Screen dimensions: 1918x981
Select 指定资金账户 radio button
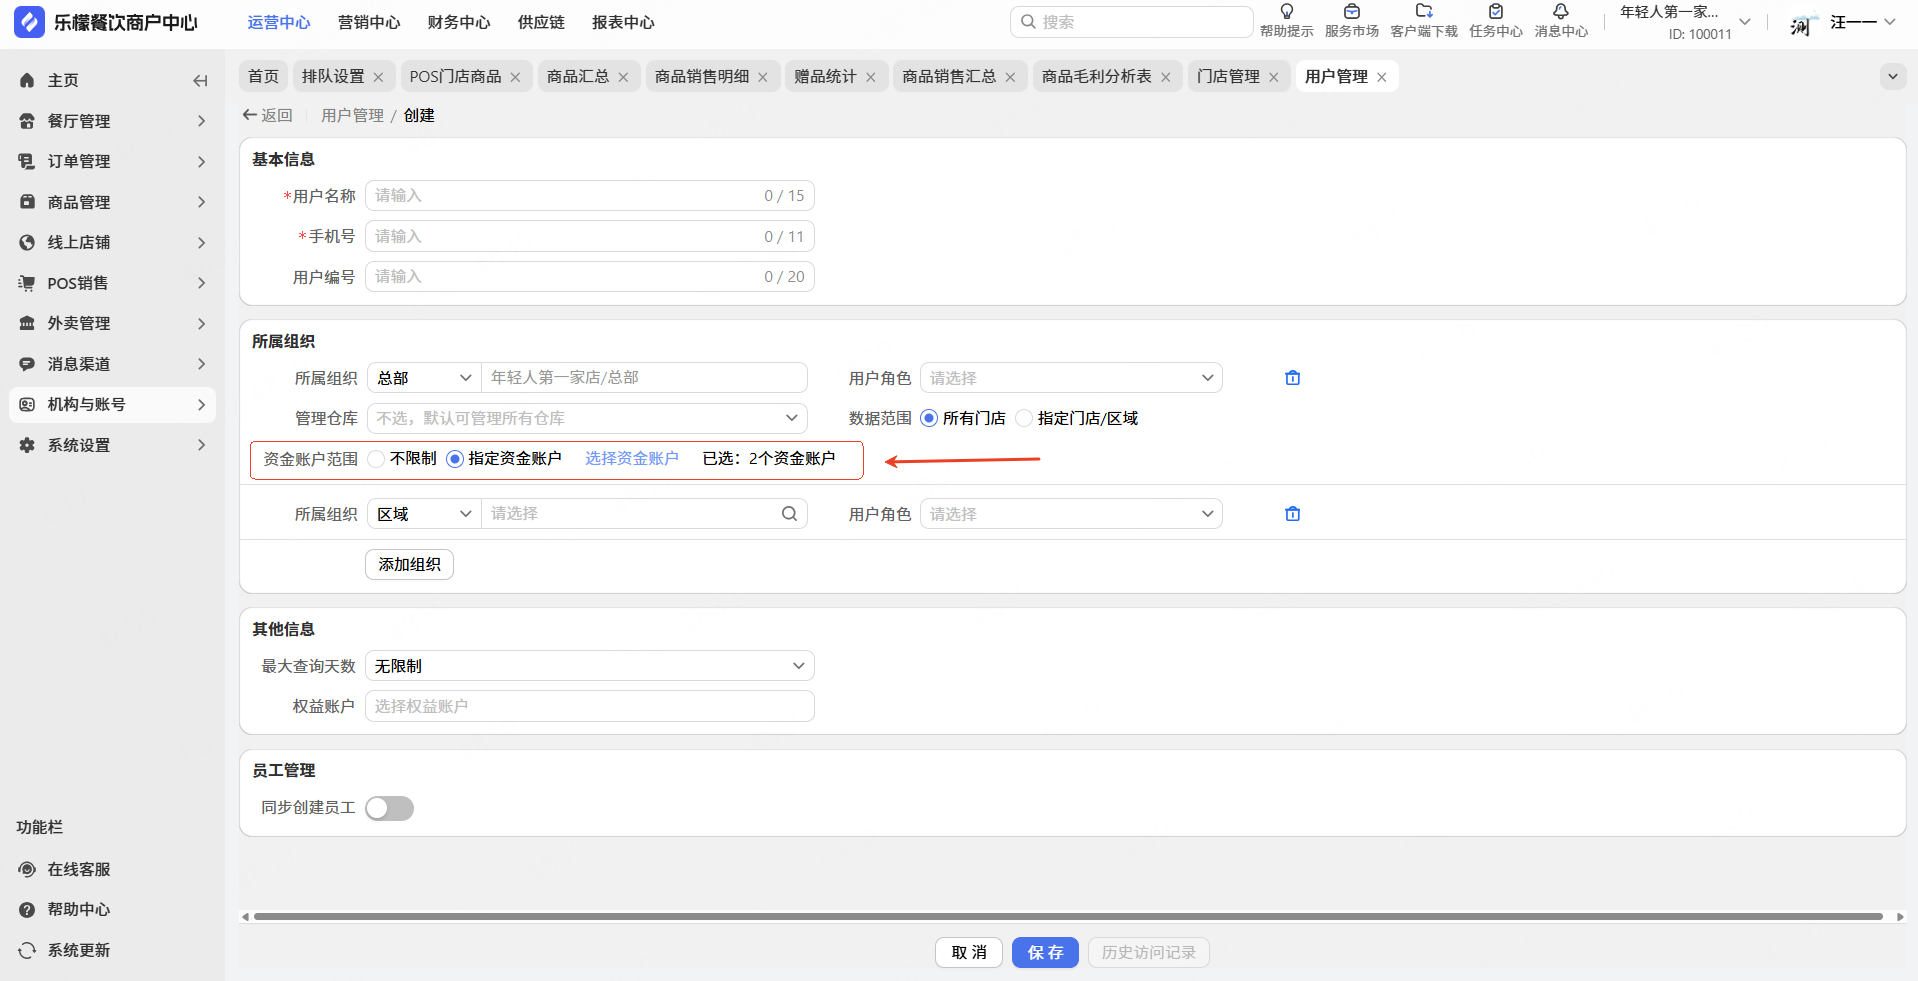point(455,459)
